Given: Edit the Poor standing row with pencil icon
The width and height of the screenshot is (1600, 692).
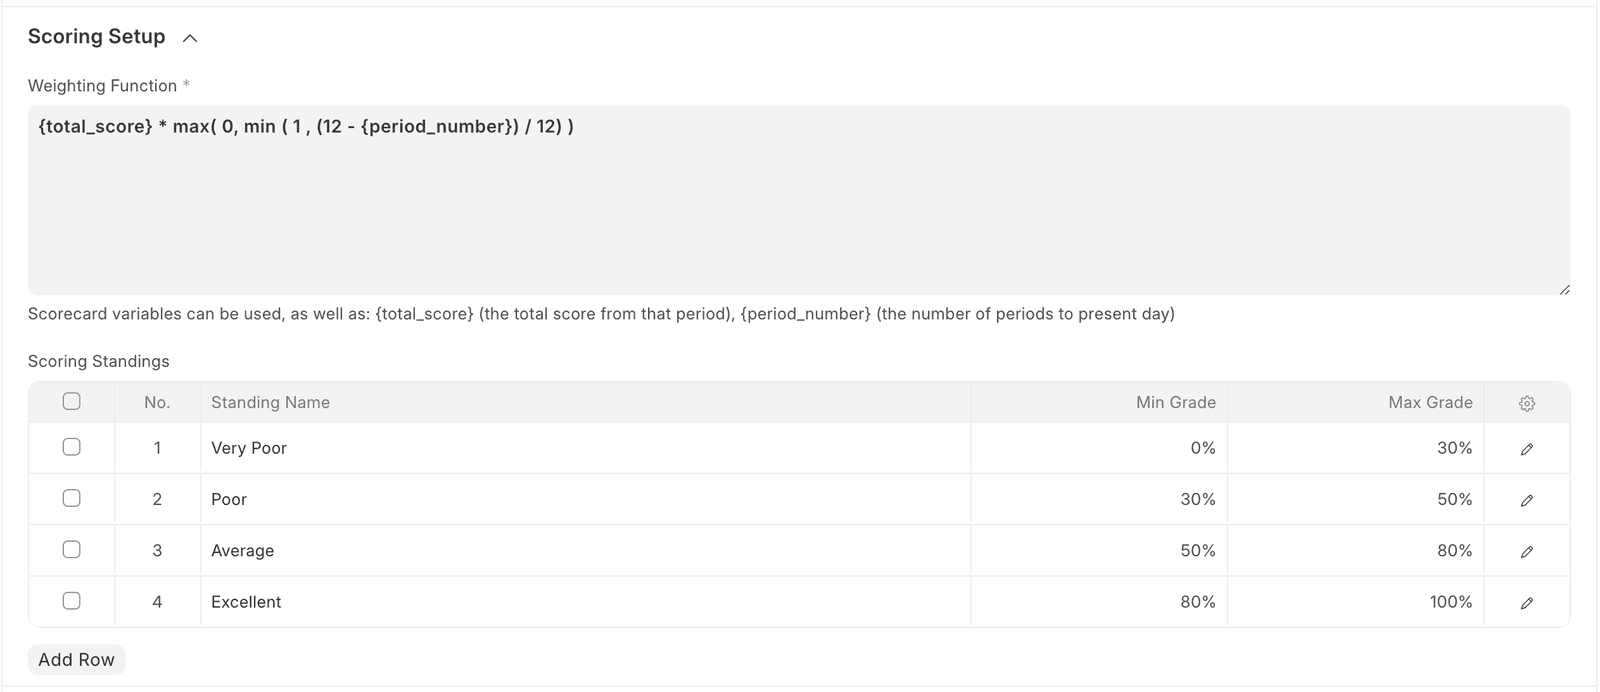Looking at the screenshot, I should (x=1526, y=500).
